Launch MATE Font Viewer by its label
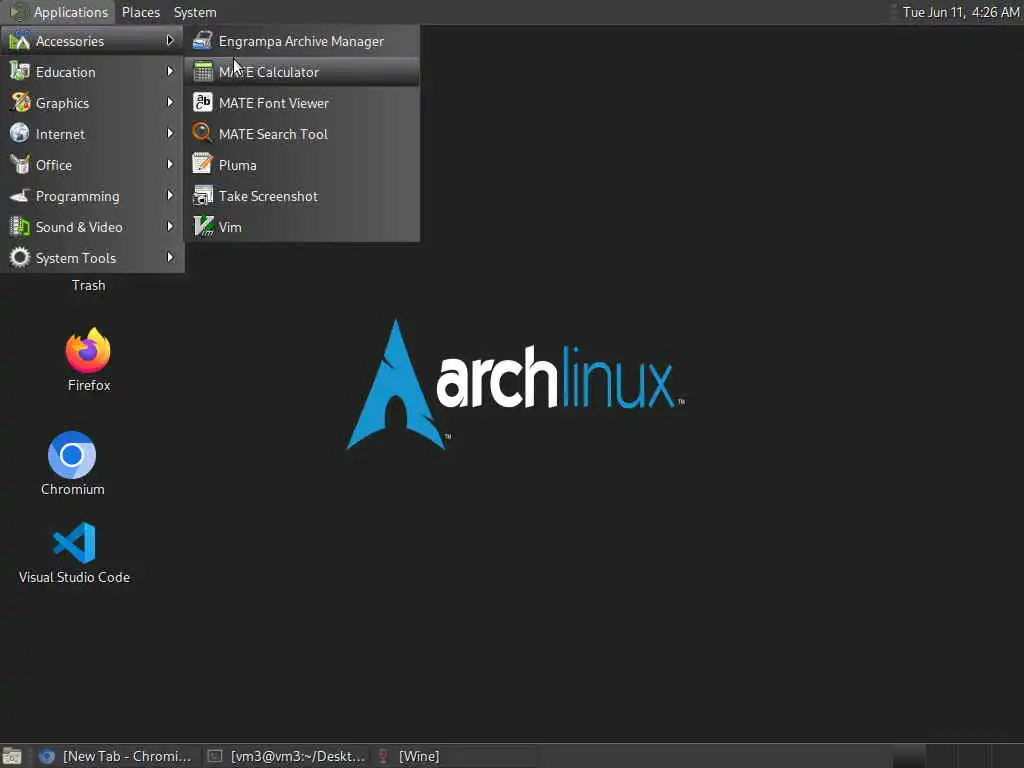Image resolution: width=1024 pixels, height=768 pixels. tap(274, 103)
